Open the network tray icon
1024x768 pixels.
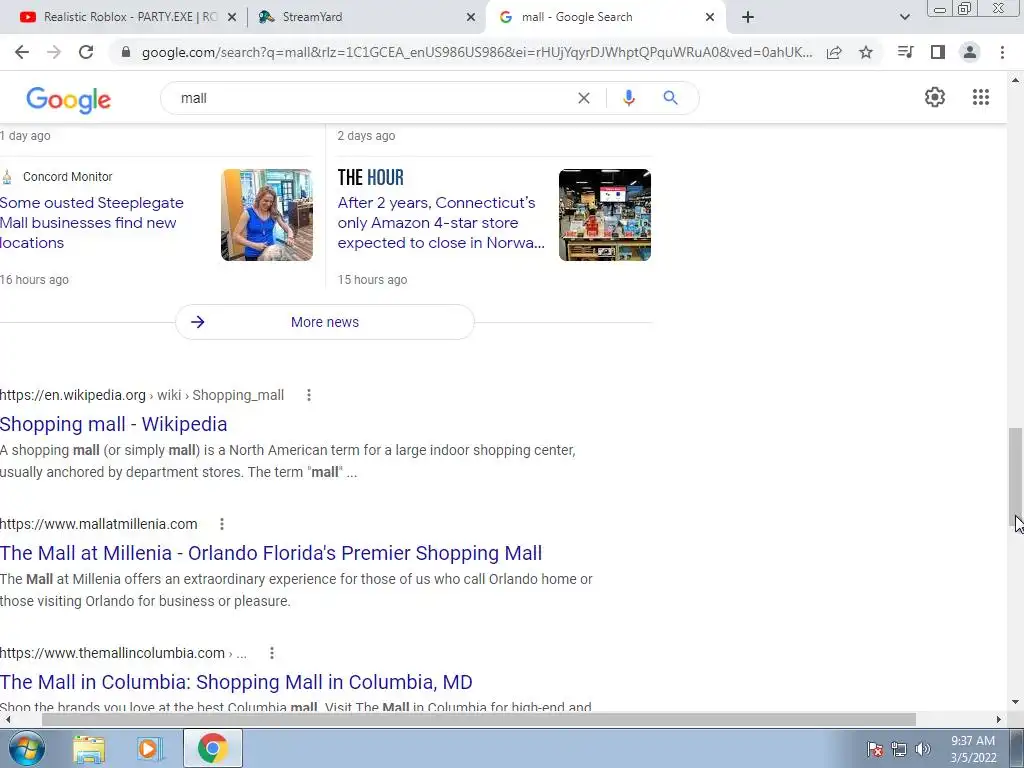coord(899,749)
